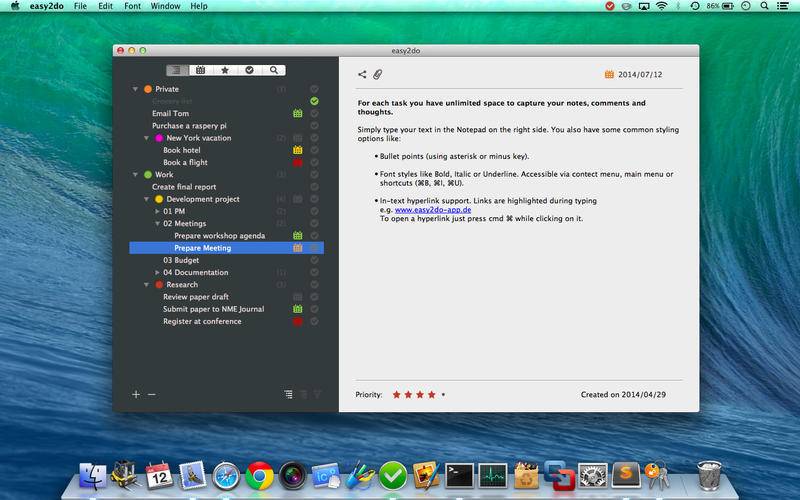The height and width of the screenshot is (500, 800).
Task: Check off Book hotel task
Action: [315, 150]
